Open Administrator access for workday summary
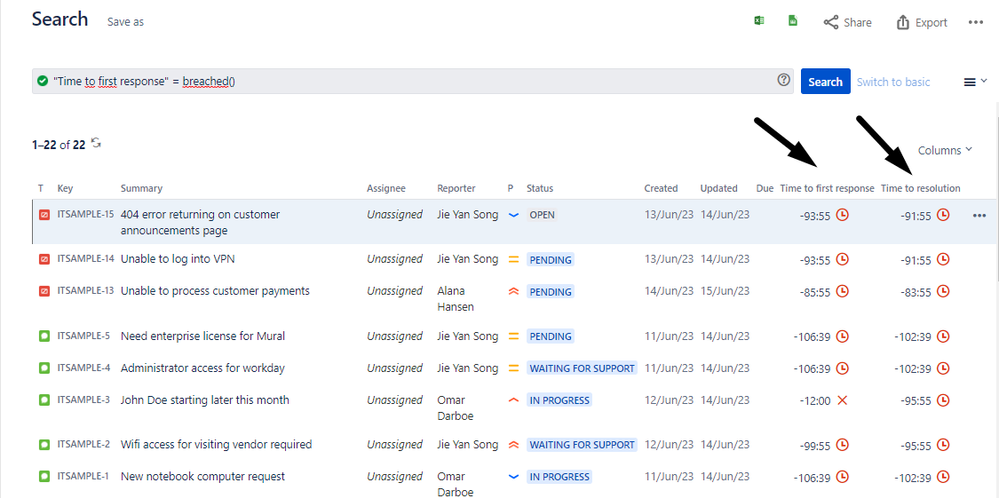 click(x=203, y=367)
